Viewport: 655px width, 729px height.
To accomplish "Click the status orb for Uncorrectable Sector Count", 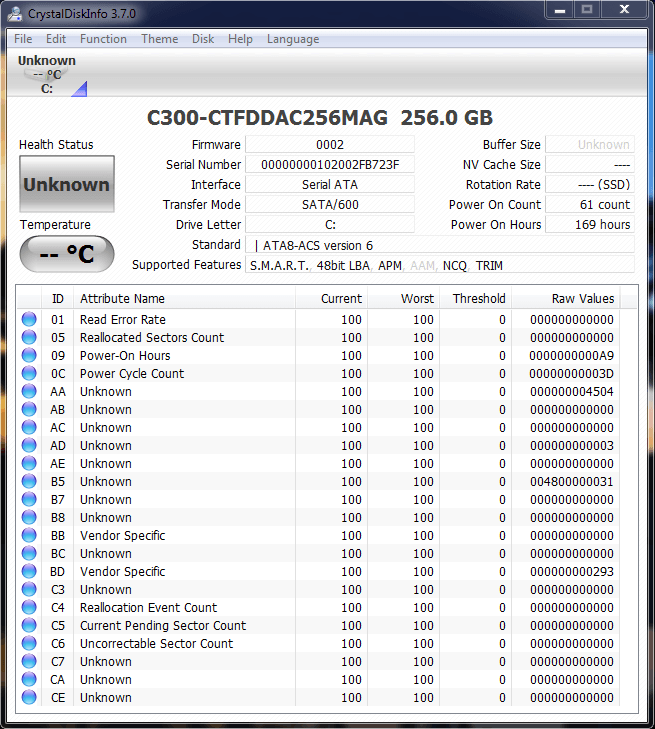I will pyautogui.click(x=29, y=643).
